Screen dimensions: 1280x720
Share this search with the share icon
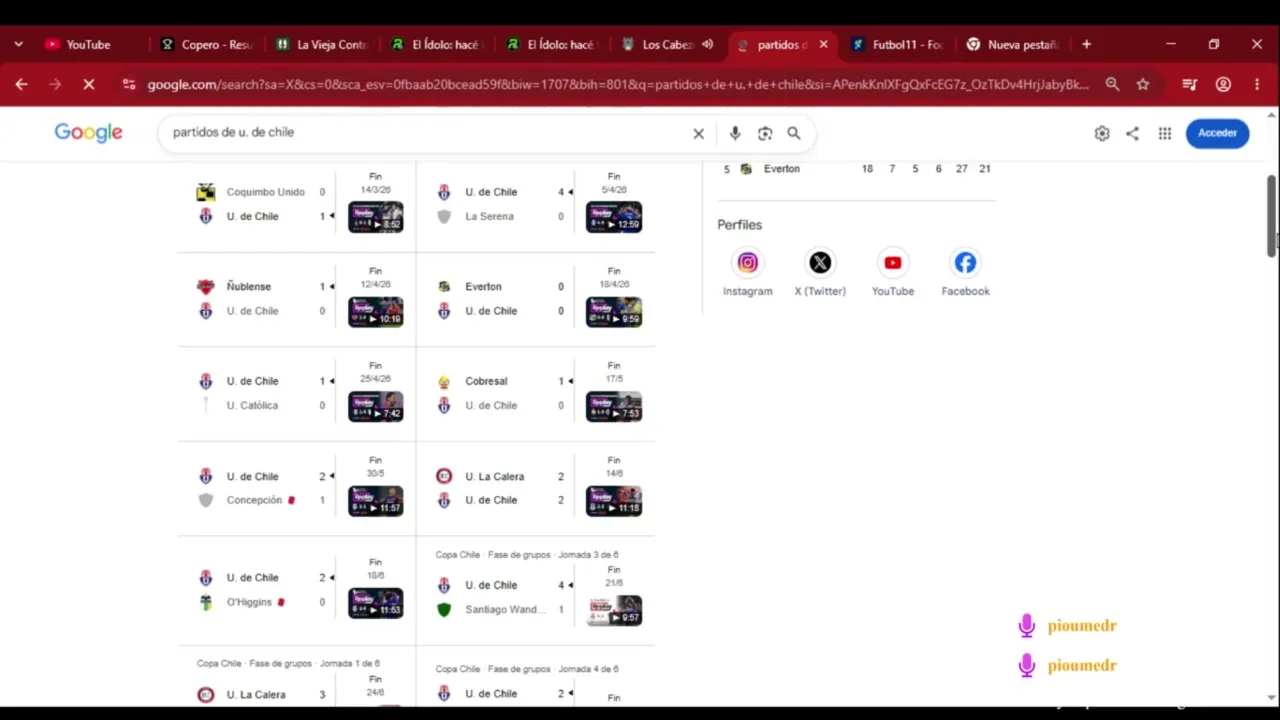[1132, 133]
